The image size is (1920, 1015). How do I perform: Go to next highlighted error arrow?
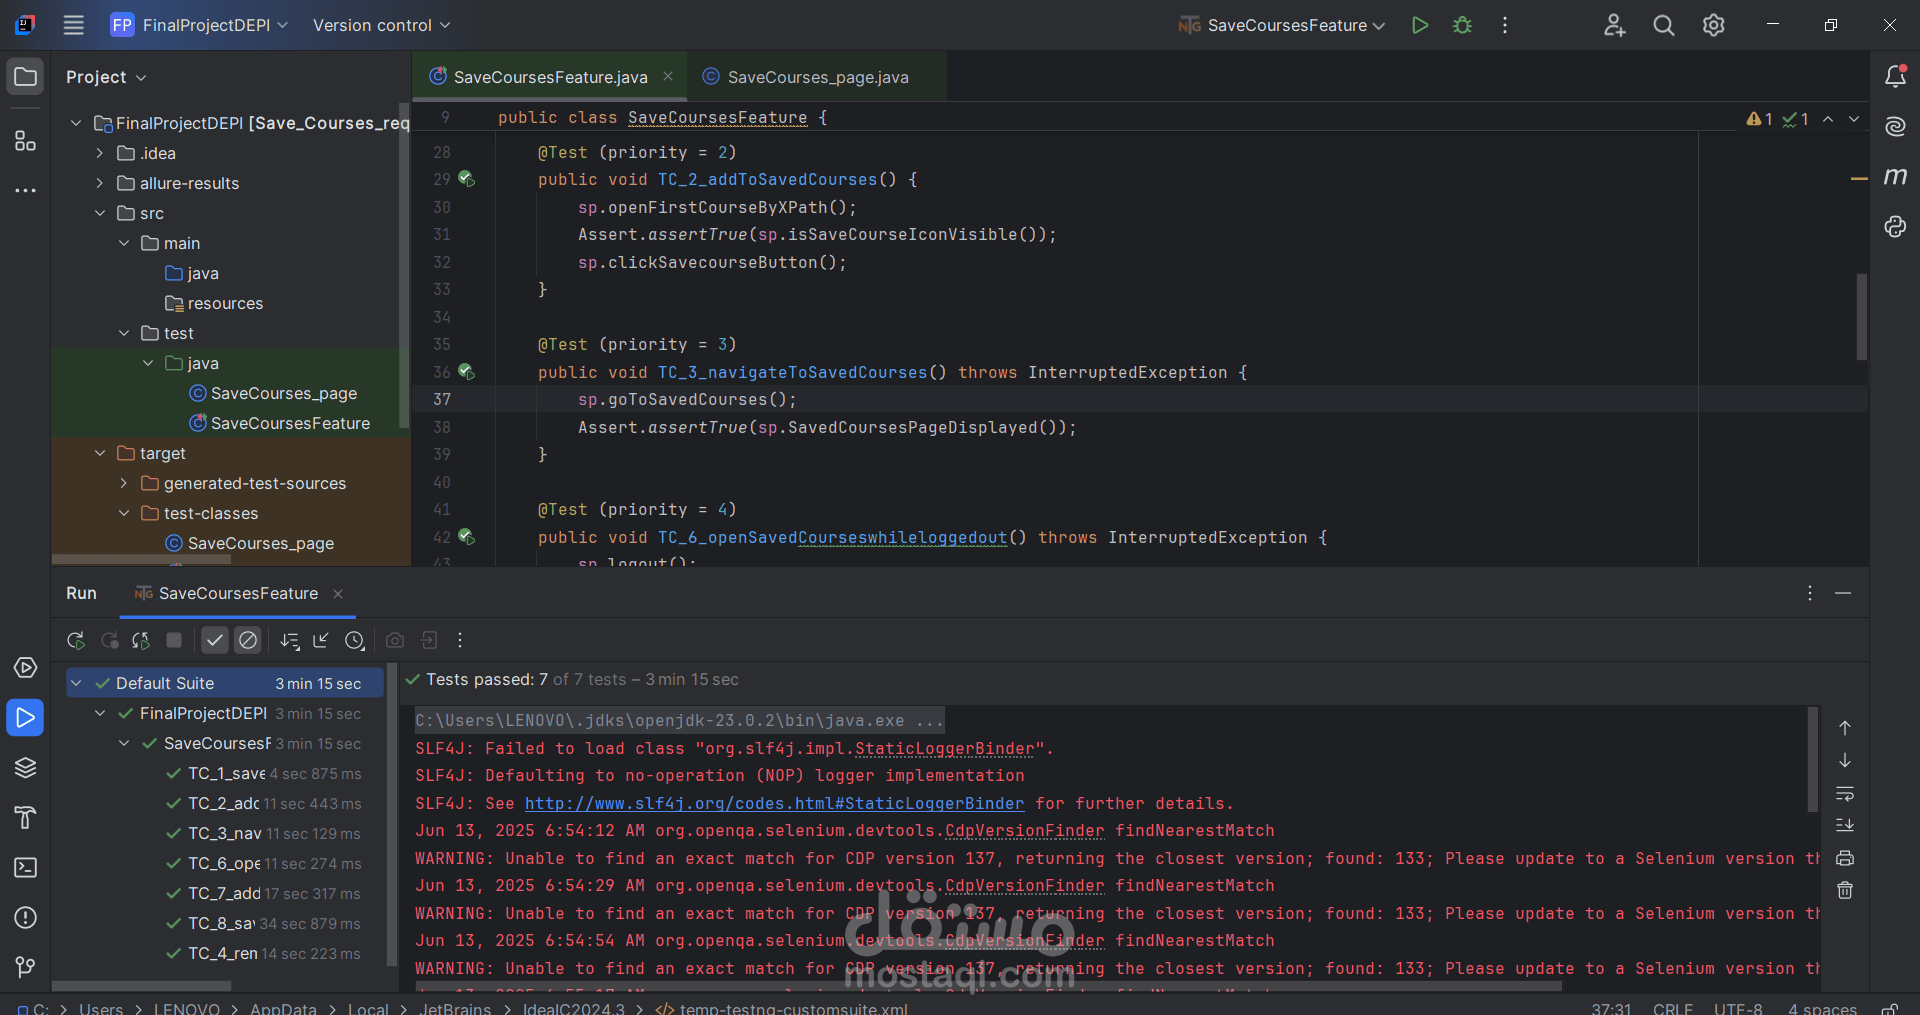click(x=1854, y=119)
